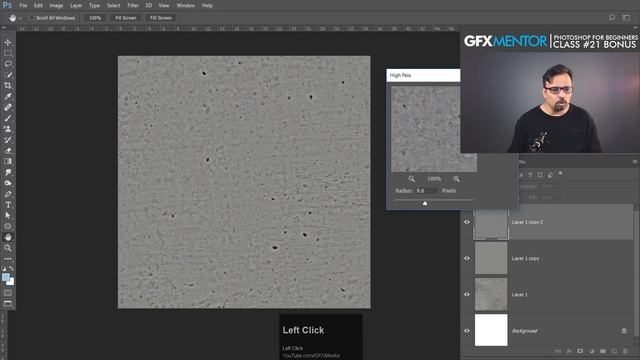Screen dimensions: 640x360
Task: Click the delete layer trash icon
Action: tap(625, 351)
